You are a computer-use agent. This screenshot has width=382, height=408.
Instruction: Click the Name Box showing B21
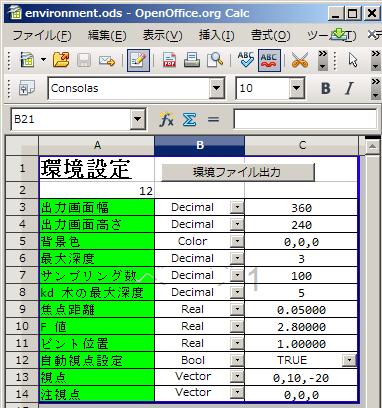coord(71,119)
